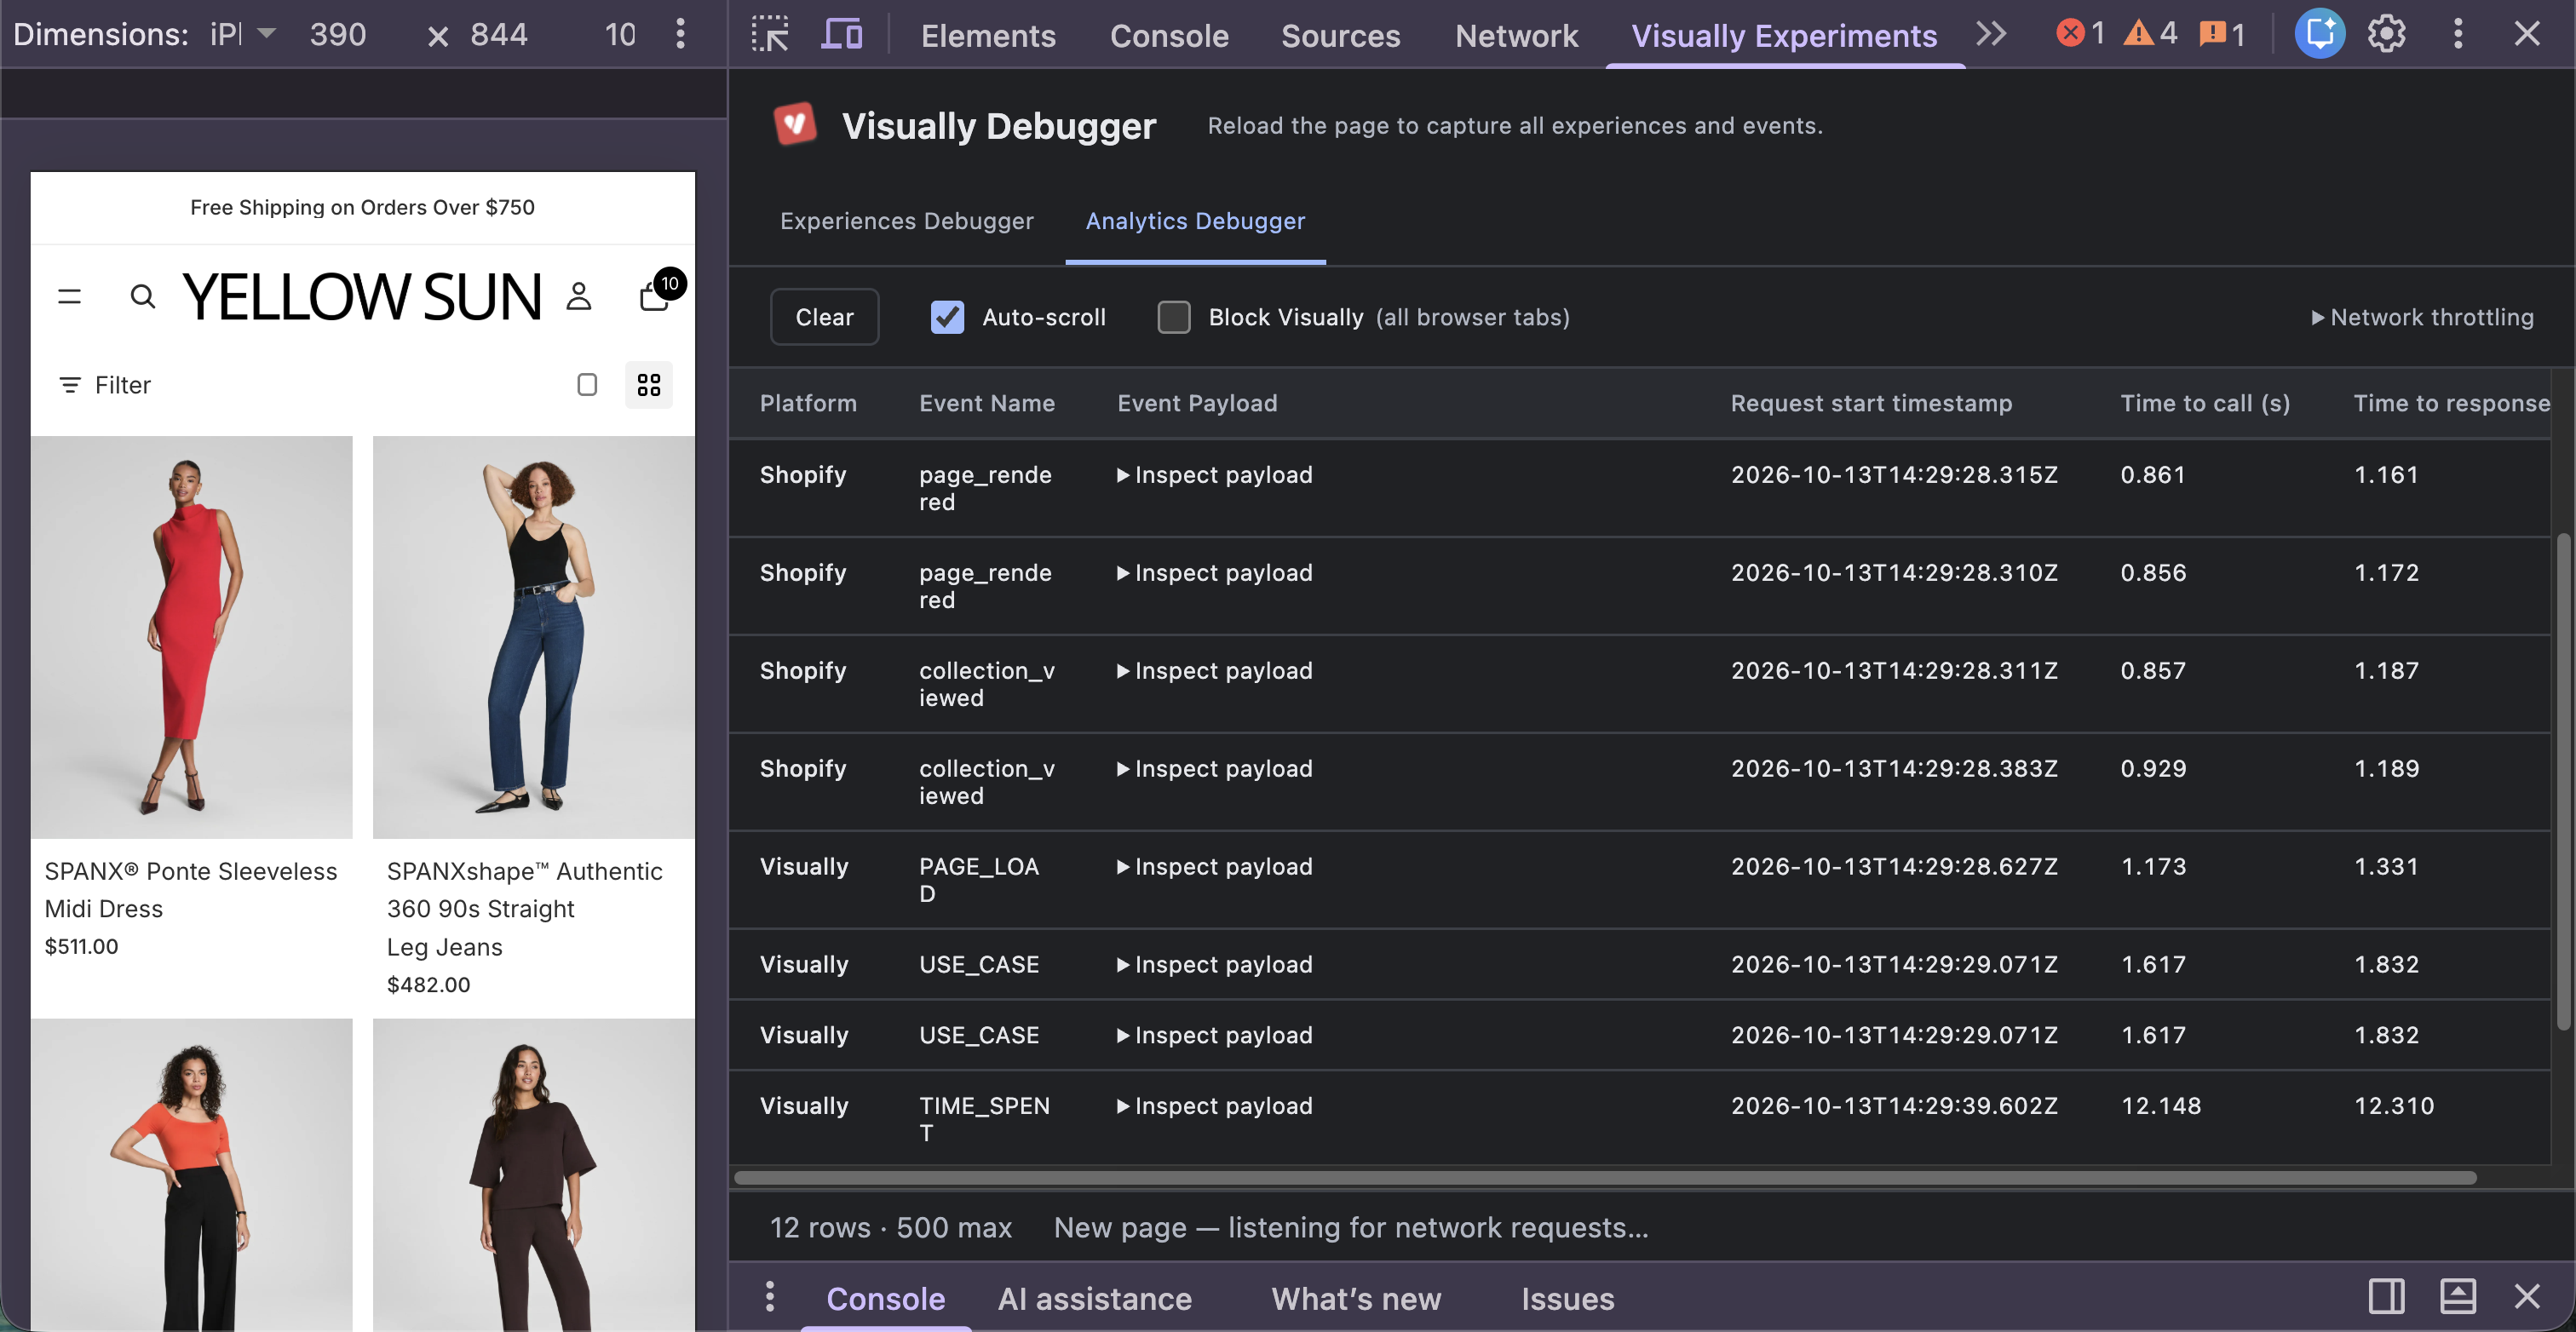The height and width of the screenshot is (1332, 2576).
Task: Show more DevTools tabs chevron
Action: pyautogui.click(x=1990, y=34)
